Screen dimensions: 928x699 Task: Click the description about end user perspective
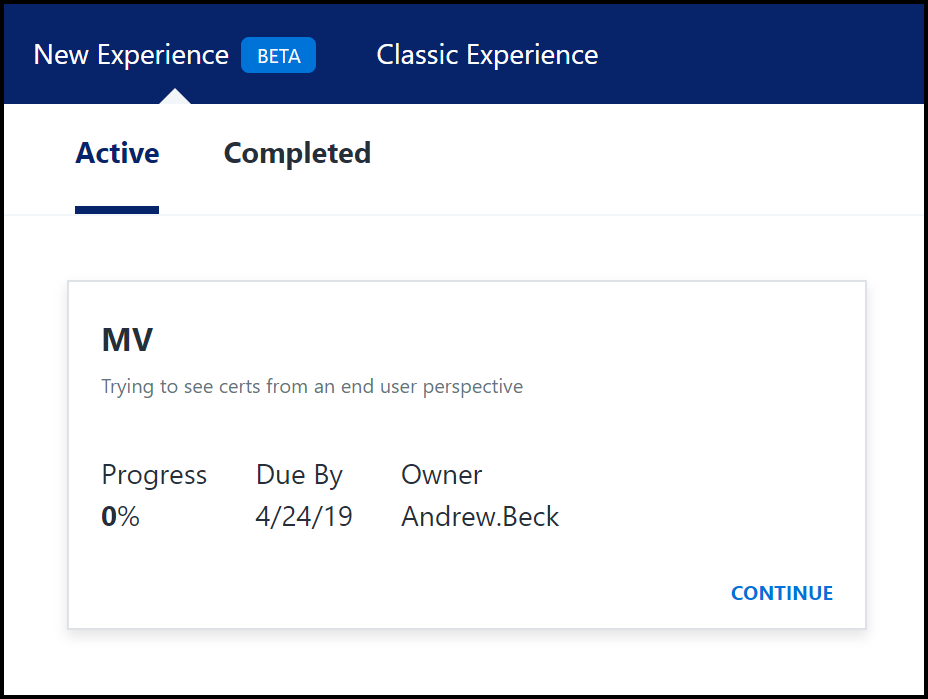312,386
